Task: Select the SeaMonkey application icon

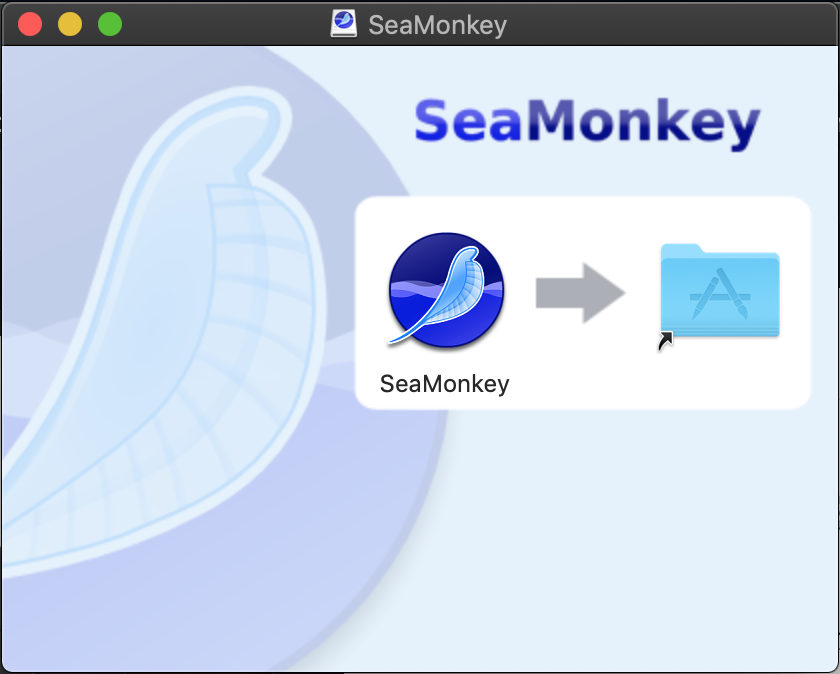Action: pos(446,290)
